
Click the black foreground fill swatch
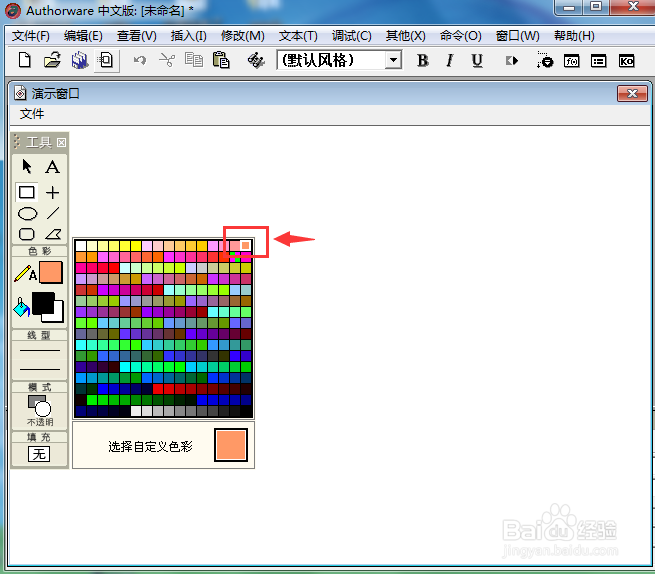click(x=43, y=303)
